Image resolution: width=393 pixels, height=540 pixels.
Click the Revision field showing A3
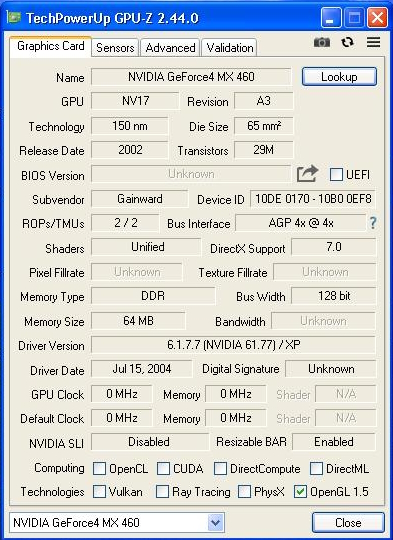point(263,101)
